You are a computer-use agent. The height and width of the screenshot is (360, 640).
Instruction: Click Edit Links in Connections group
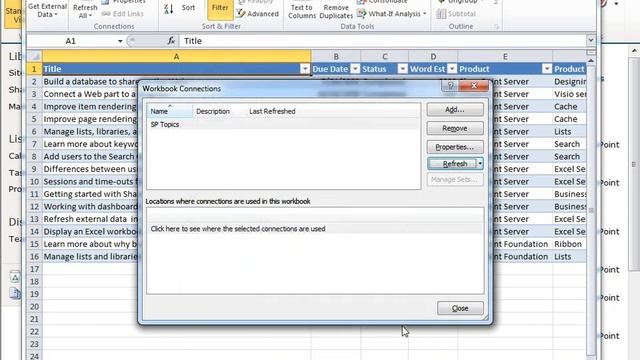122,13
